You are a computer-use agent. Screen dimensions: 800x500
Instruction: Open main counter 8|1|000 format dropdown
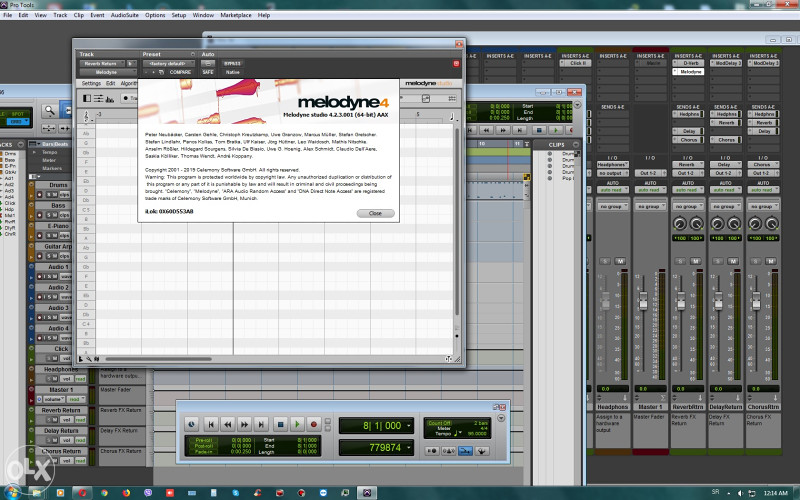pyautogui.click(x=409, y=426)
